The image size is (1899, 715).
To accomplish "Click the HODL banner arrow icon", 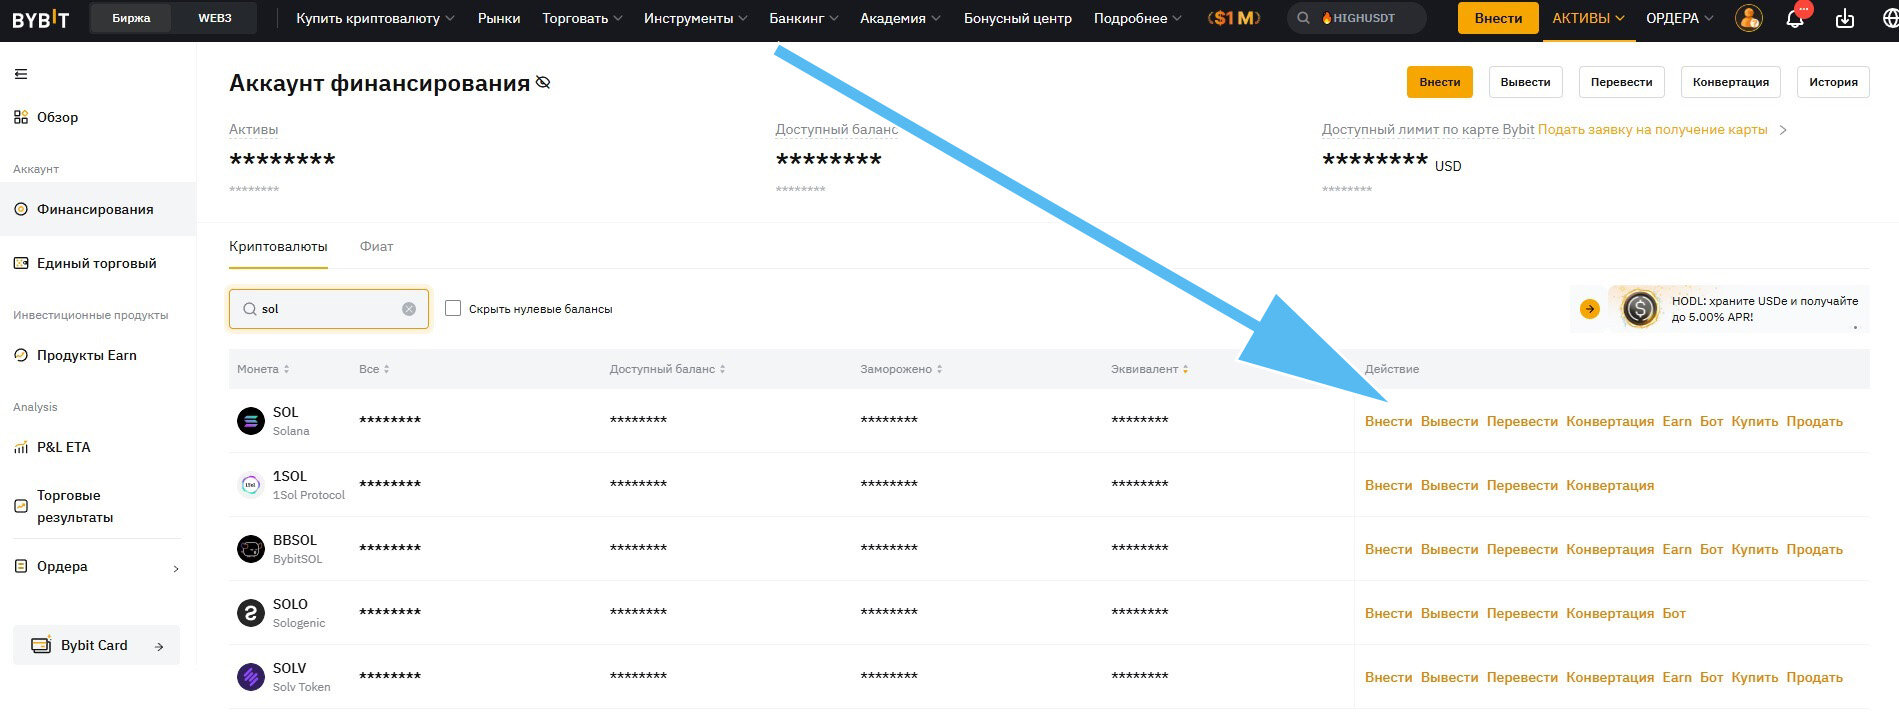I will tap(1590, 309).
